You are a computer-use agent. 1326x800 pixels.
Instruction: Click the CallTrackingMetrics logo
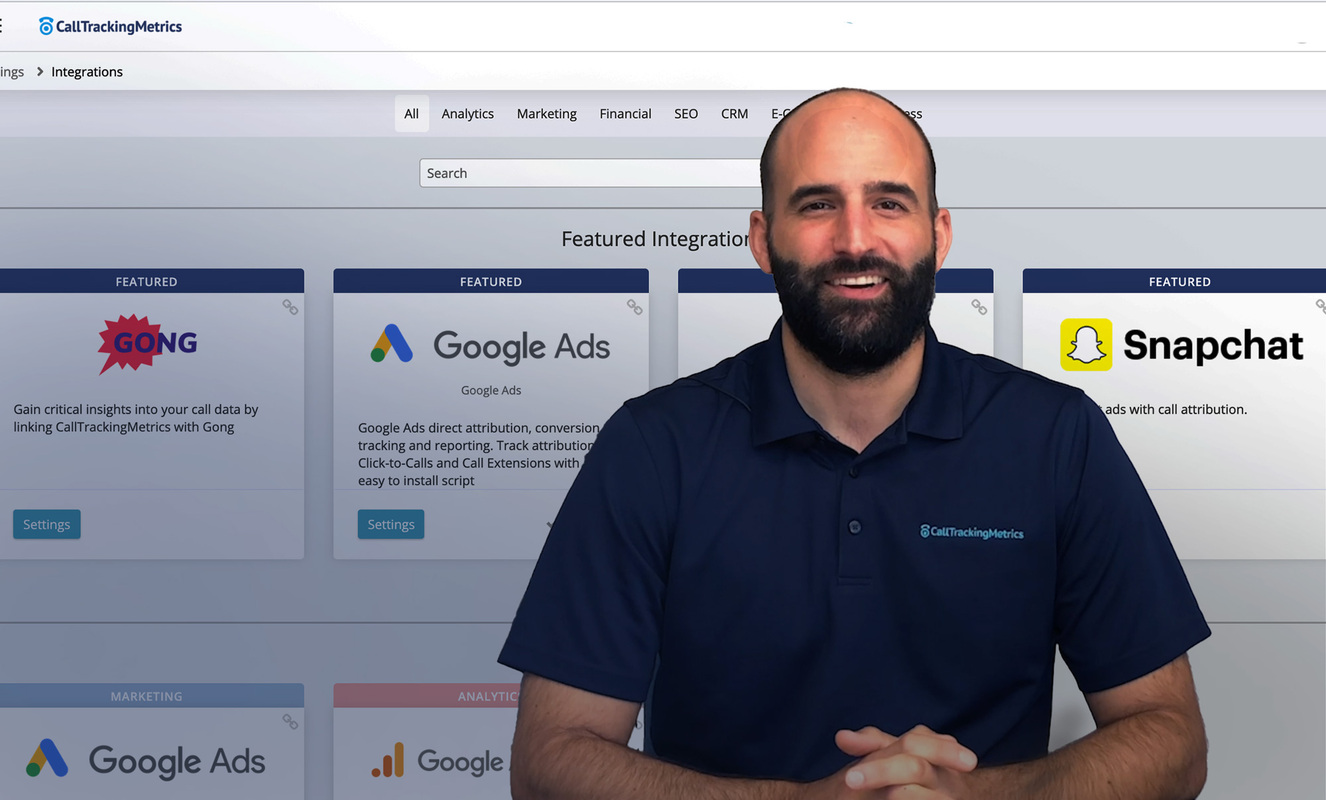pyautogui.click(x=110, y=26)
